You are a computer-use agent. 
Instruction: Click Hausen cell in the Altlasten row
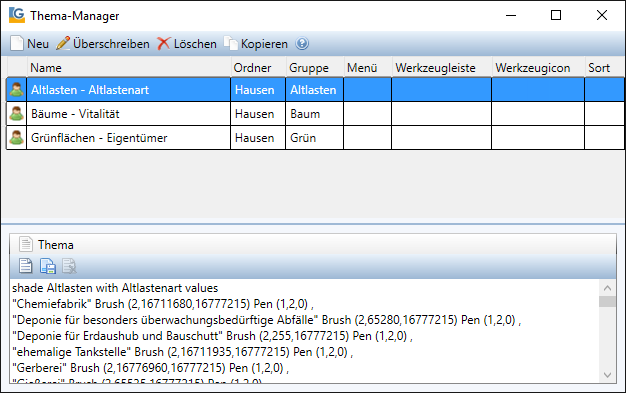[x=258, y=90]
